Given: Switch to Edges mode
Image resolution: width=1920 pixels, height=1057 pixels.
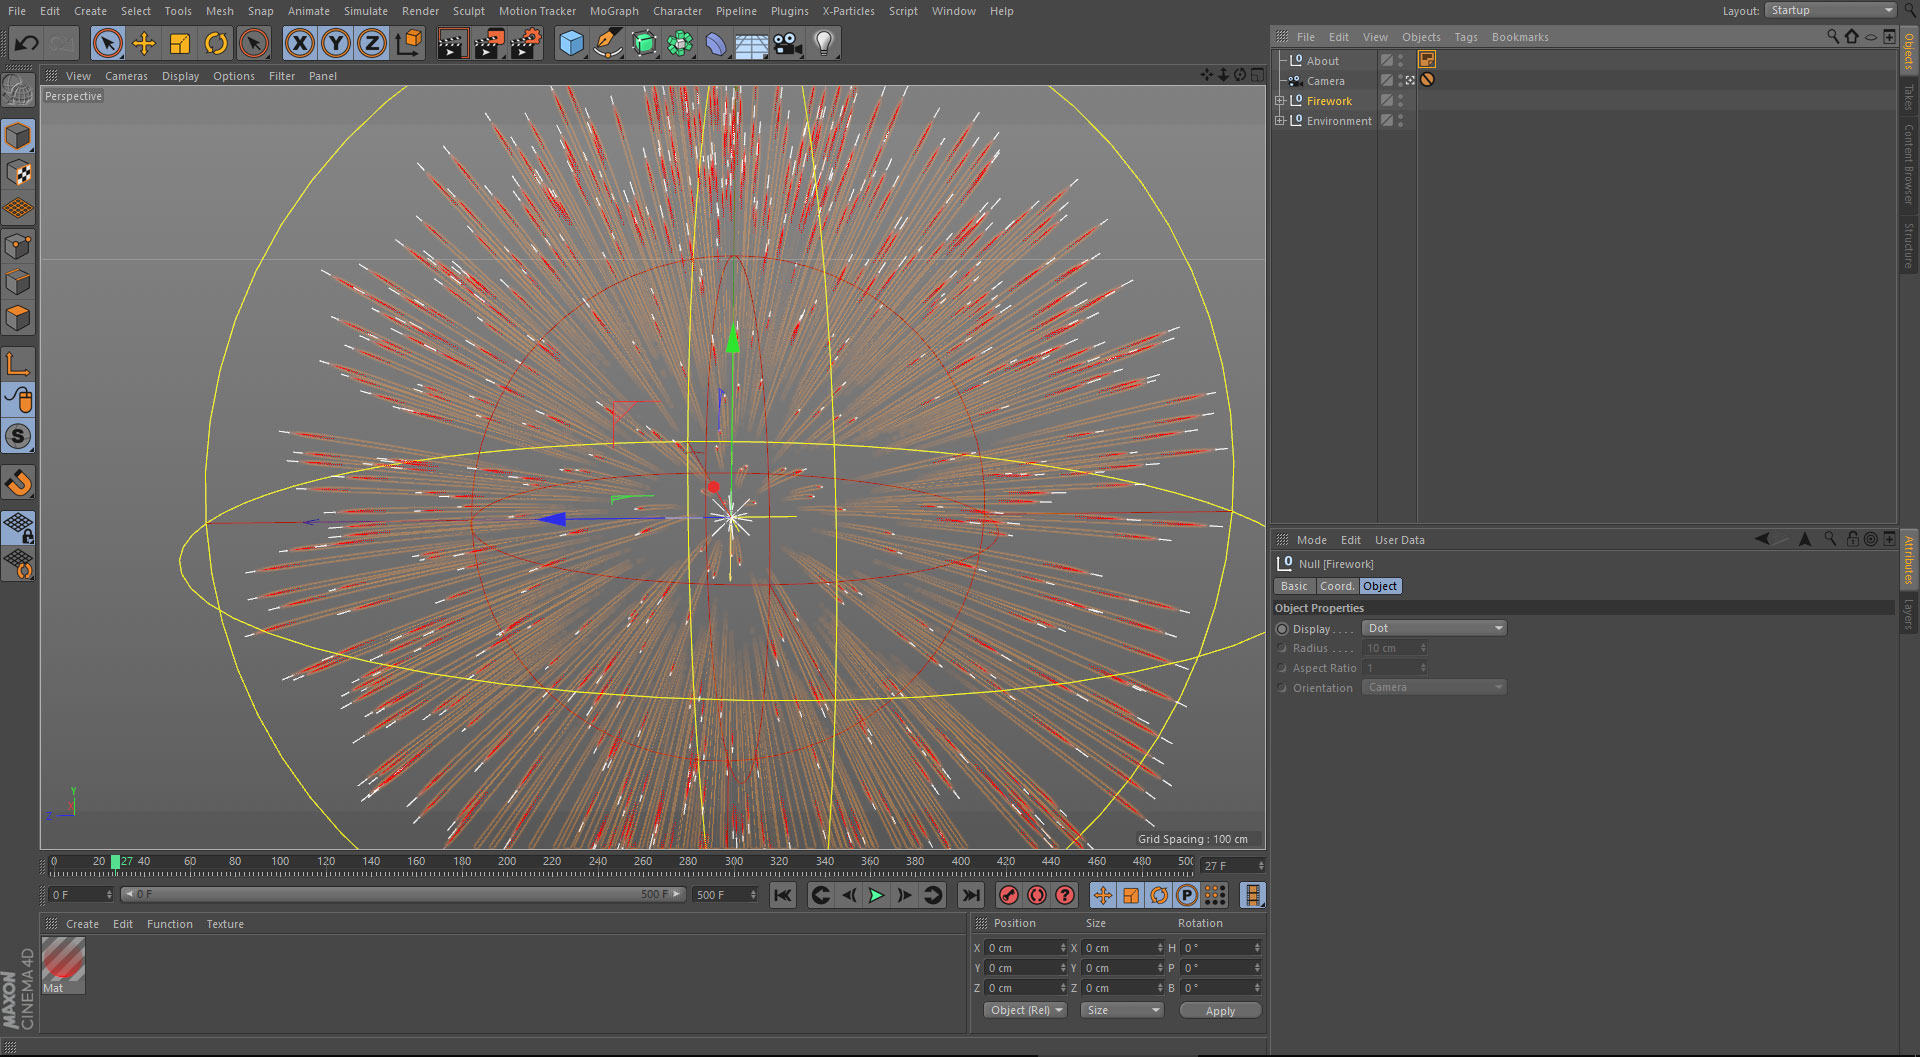Looking at the screenshot, I should pyautogui.click(x=18, y=282).
